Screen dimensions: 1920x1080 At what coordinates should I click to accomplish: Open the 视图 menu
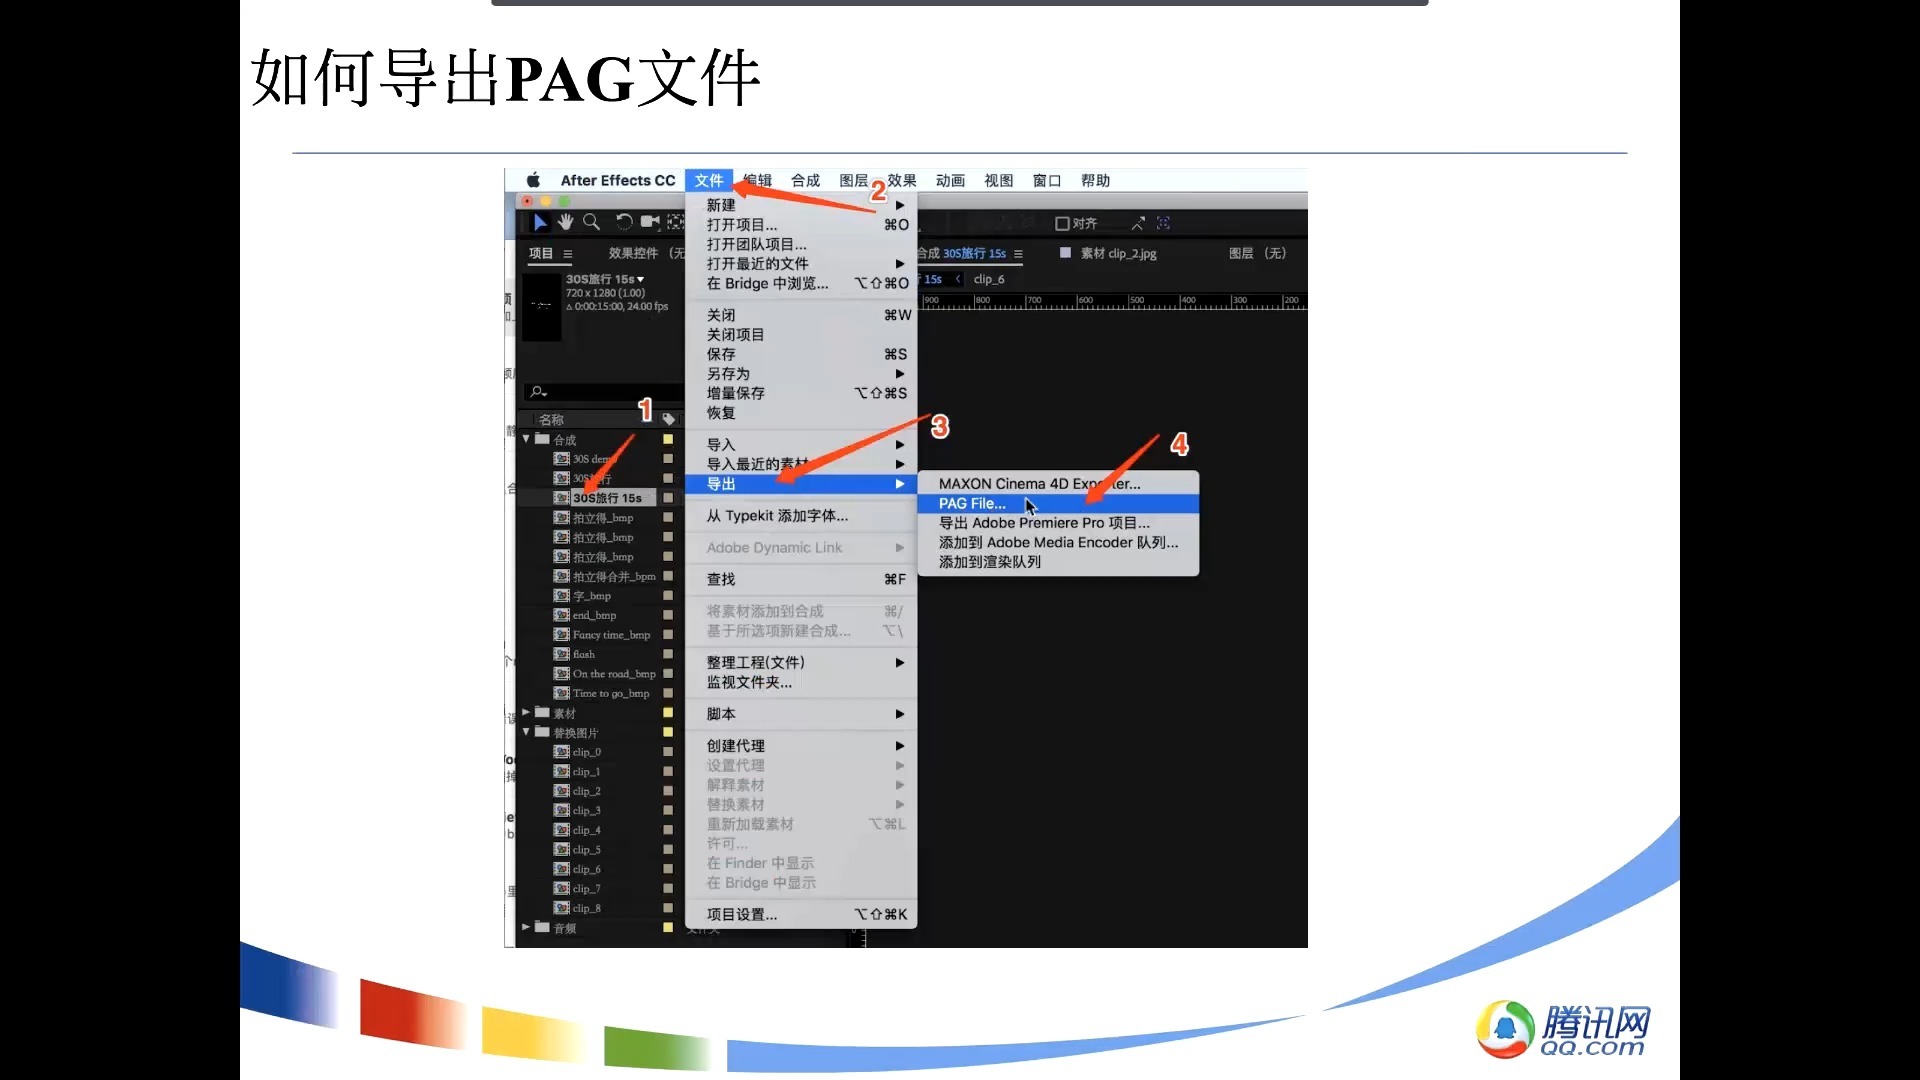(x=998, y=180)
